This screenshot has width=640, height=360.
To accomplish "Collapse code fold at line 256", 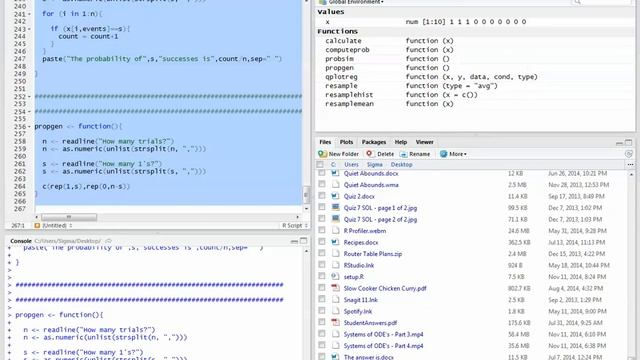I will click(x=29, y=127).
